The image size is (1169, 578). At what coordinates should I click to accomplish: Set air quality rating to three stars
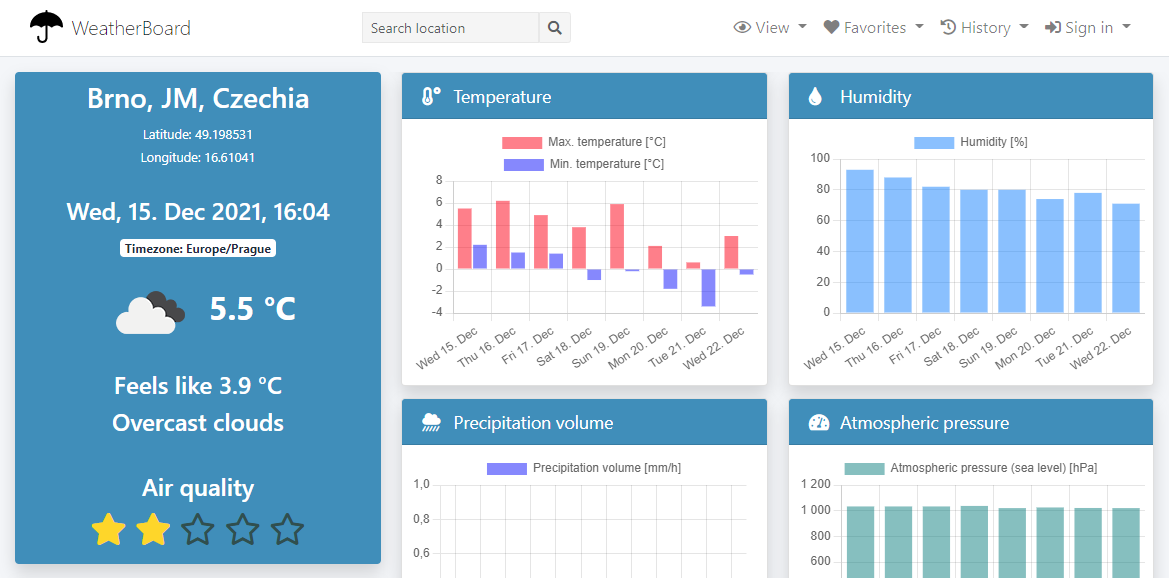pos(197,530)
